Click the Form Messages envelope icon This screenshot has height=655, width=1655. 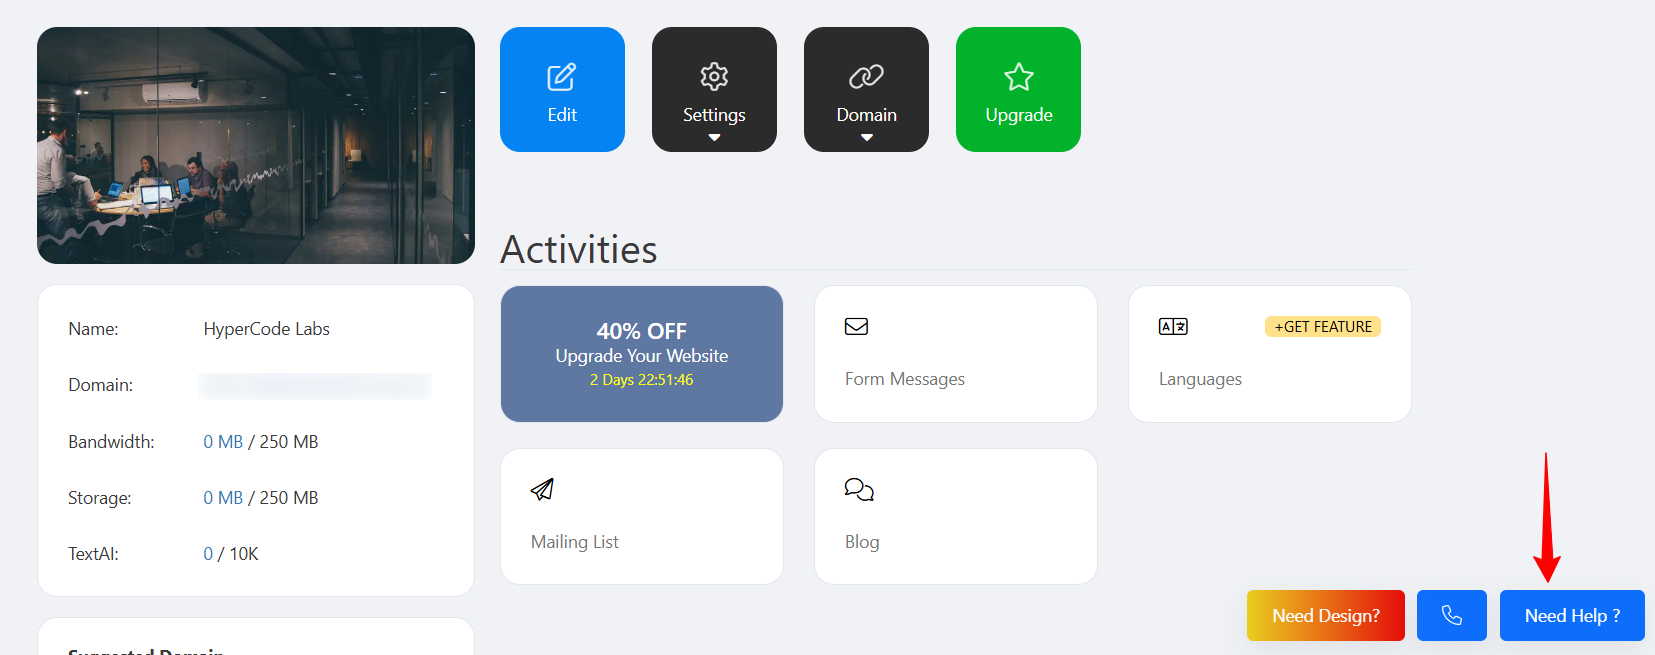(856, 326)
